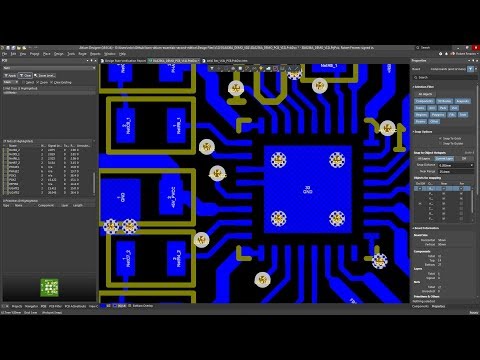Toggle Vias in the Selection Filter

point(454,108)
